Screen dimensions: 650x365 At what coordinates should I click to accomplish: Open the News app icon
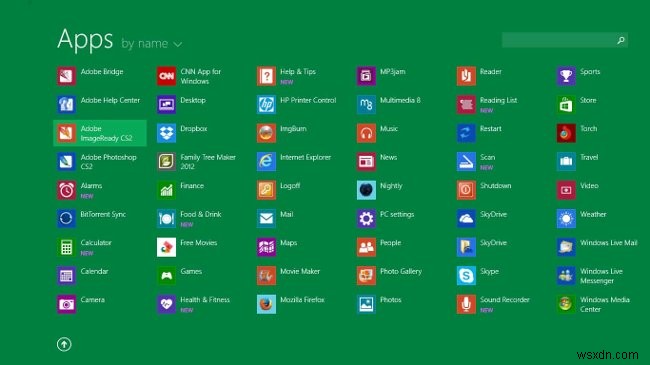[366, 162]
